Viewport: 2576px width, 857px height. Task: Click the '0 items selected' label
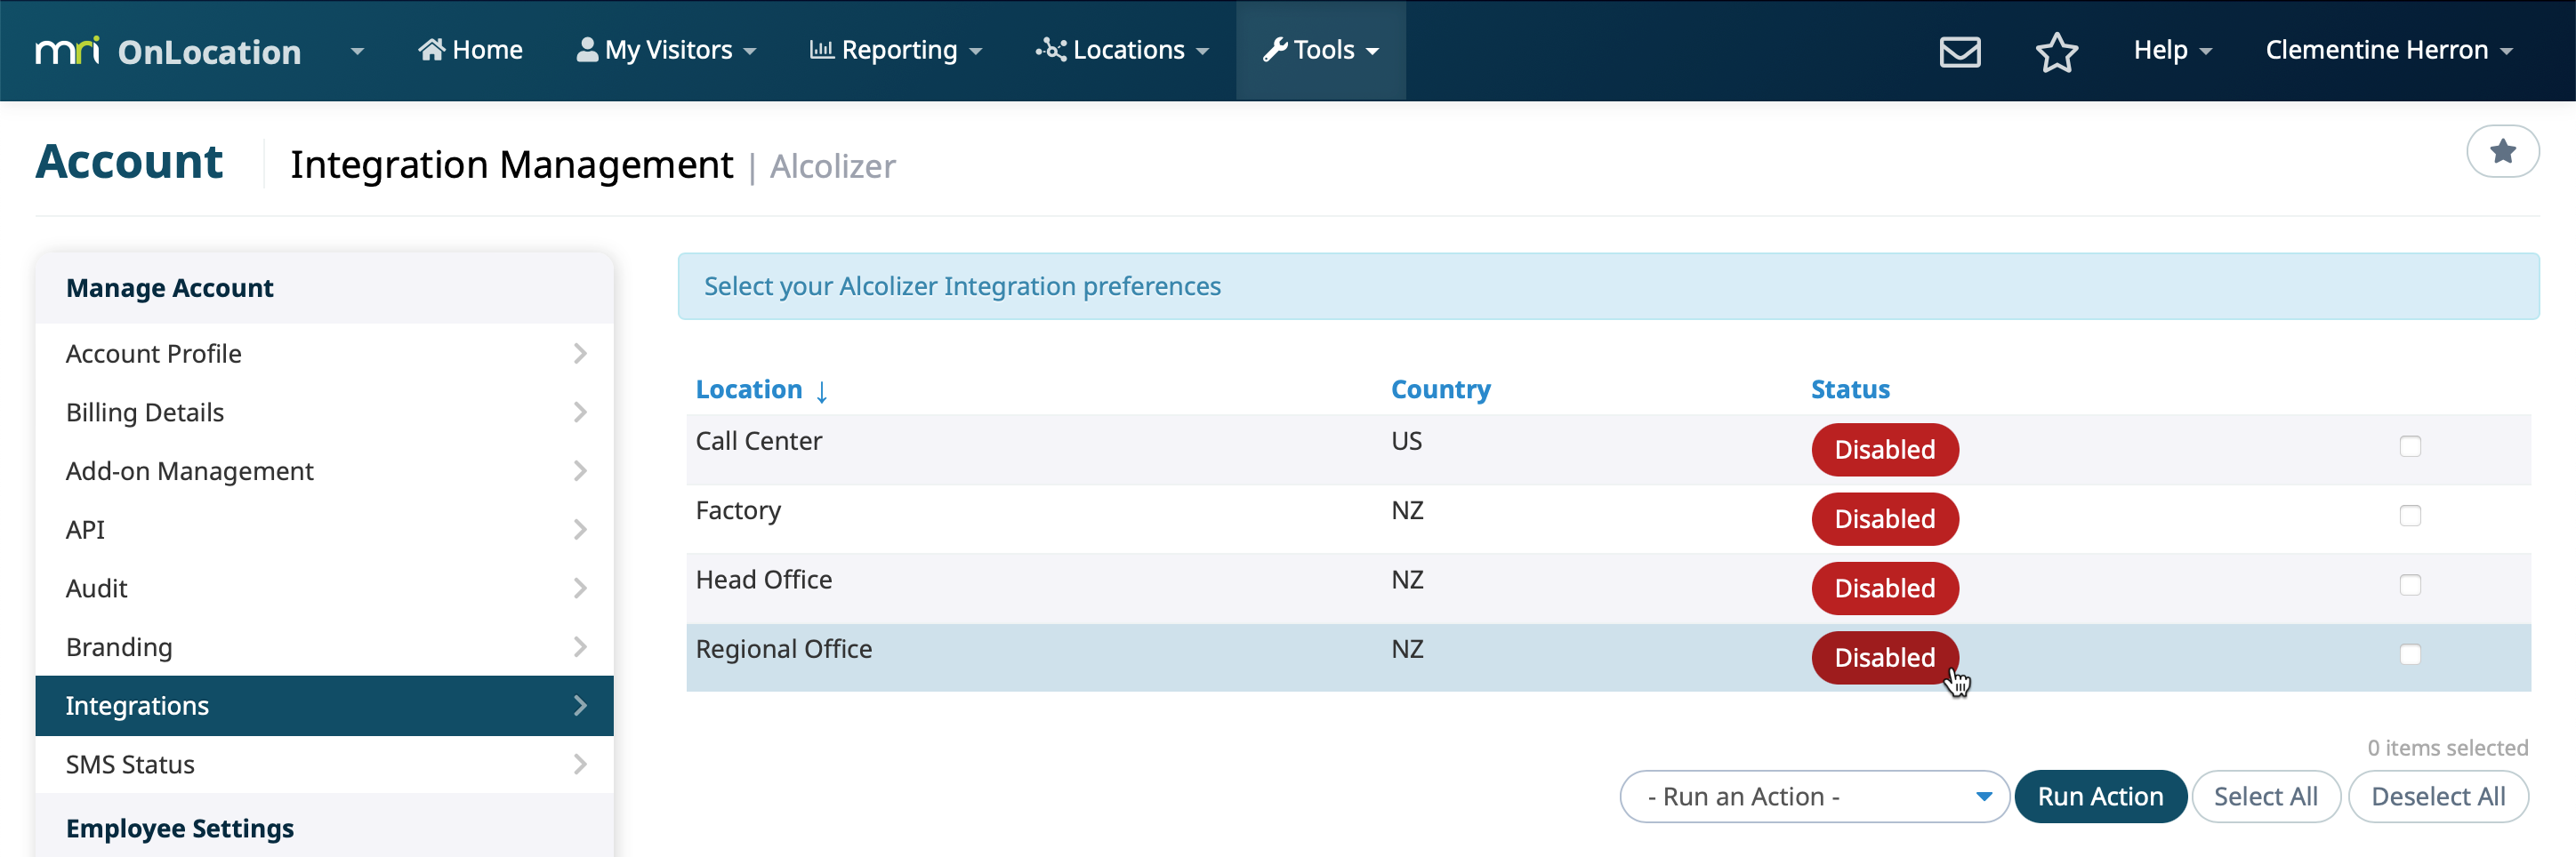(x=2447, y=748)
